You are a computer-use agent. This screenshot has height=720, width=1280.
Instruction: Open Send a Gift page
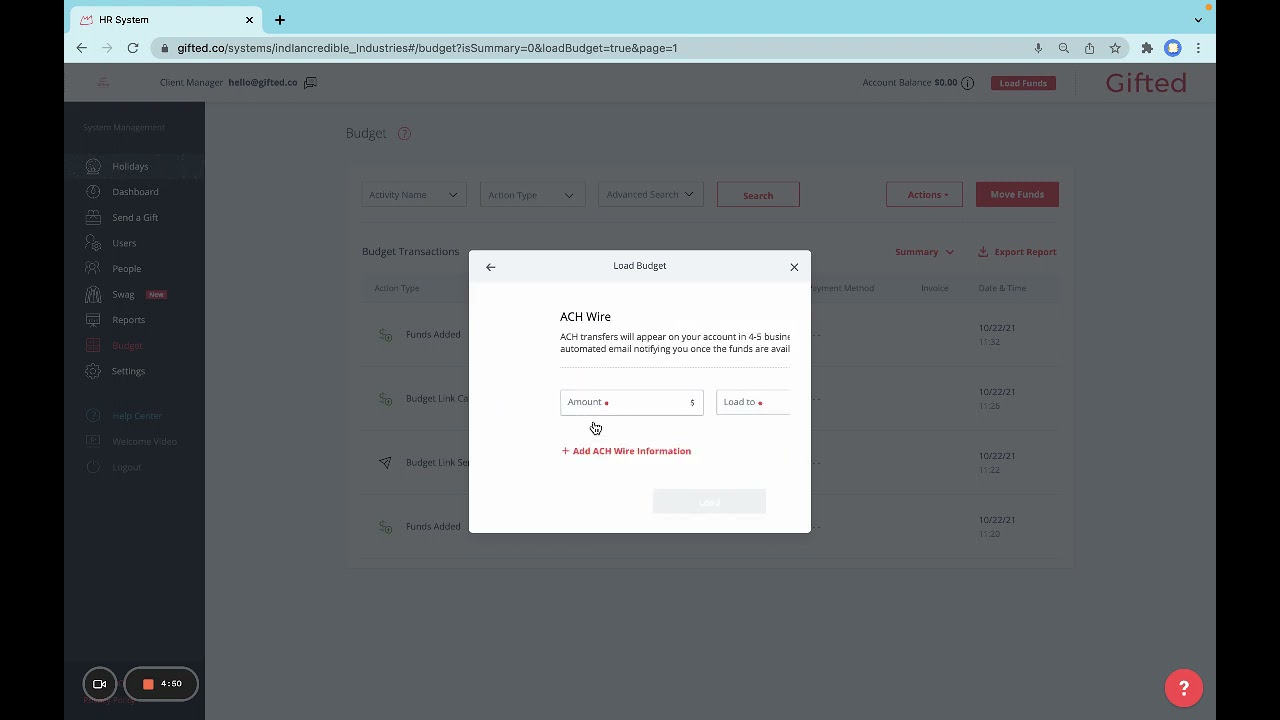(x=135, y=218)
